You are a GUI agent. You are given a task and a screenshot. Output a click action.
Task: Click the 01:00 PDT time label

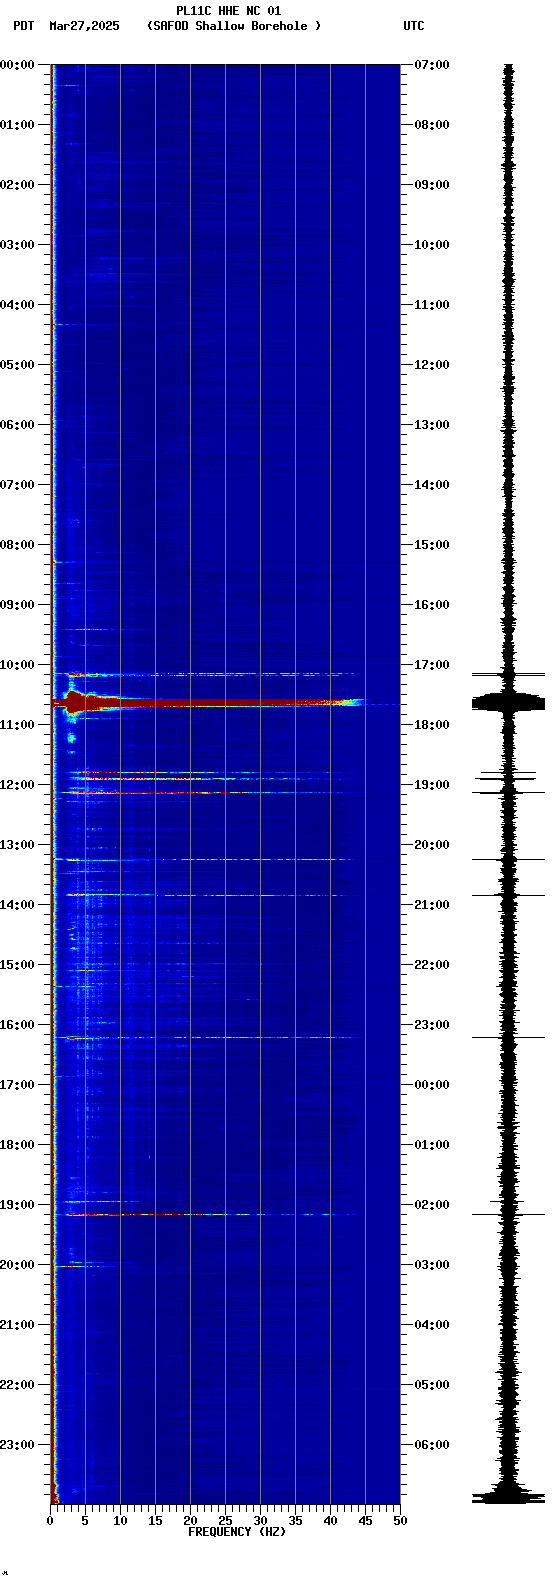(17, 125)
